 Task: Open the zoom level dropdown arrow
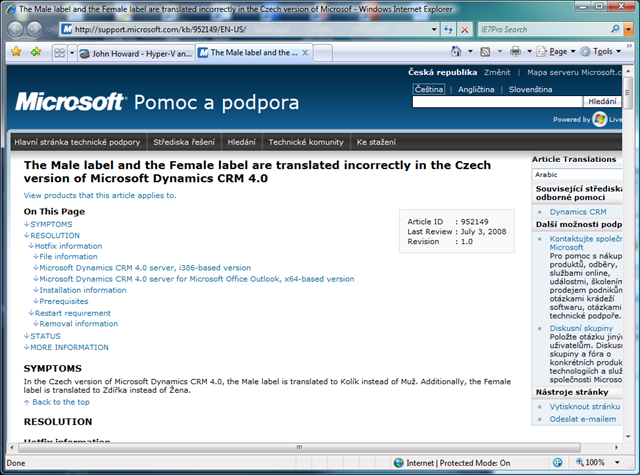[617, 462]
